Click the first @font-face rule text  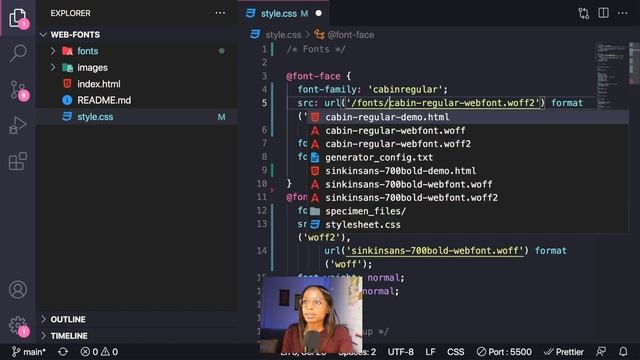click(313, 76)
